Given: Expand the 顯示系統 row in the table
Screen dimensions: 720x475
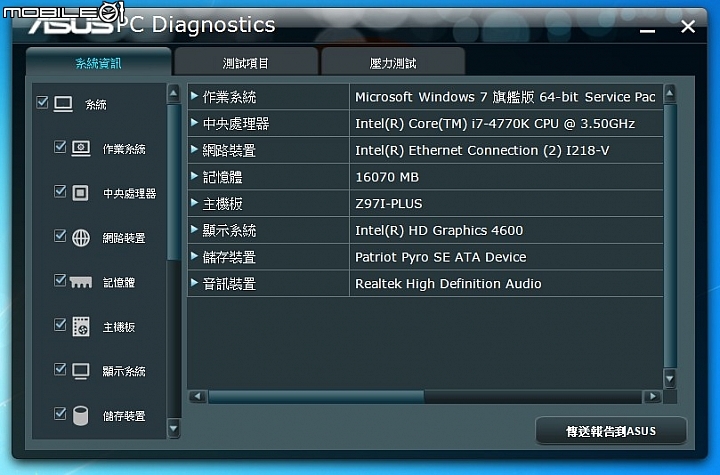Looking at the screenshot, I should pyautogui.click(x=194, y=229).
